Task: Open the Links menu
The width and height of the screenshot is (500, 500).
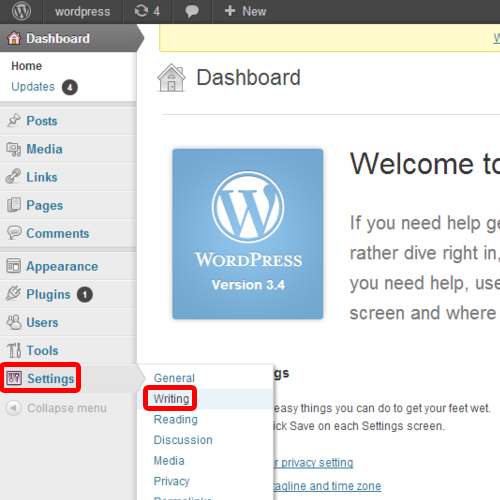Action: [x=42, y=177]
